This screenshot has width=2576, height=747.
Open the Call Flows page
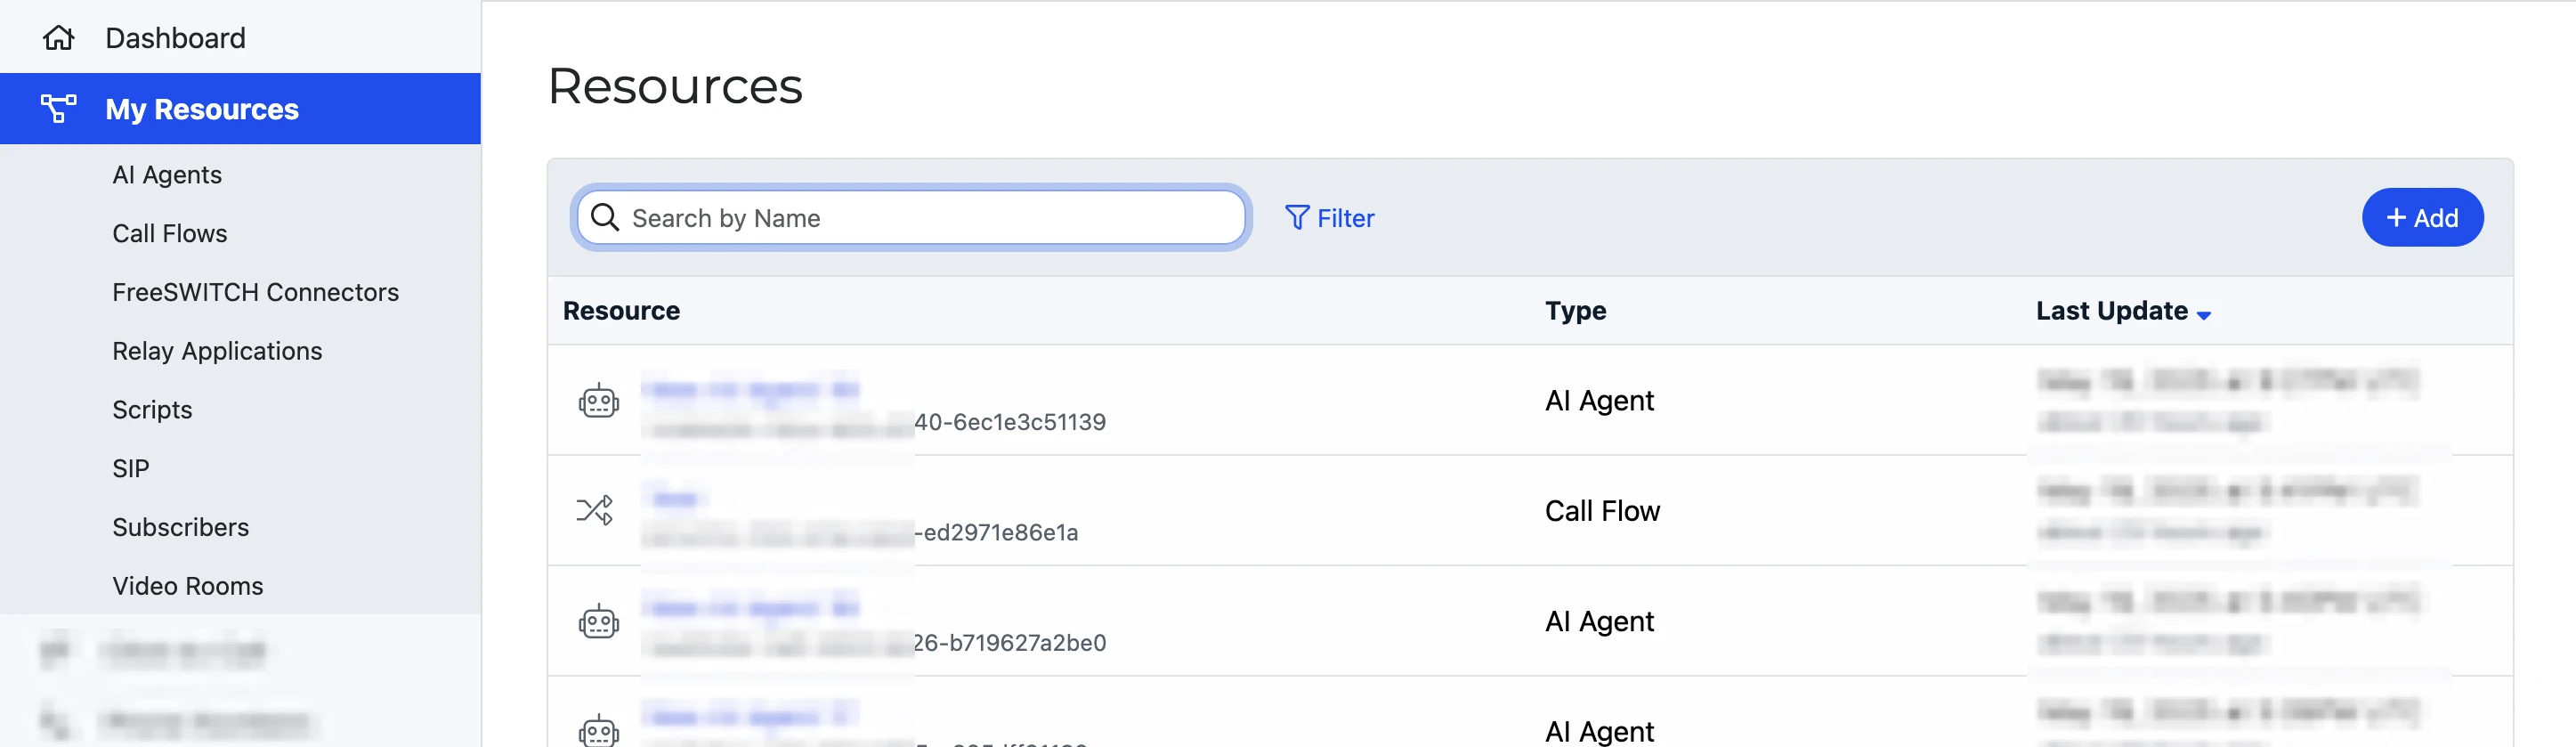pyautogui.click(x=170, y=233)
